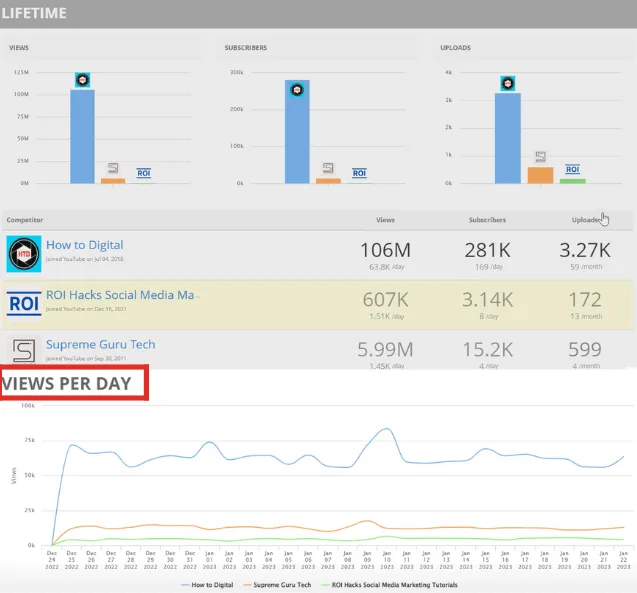Open the Supreme Guru Tech channel link

pos(100,344)
